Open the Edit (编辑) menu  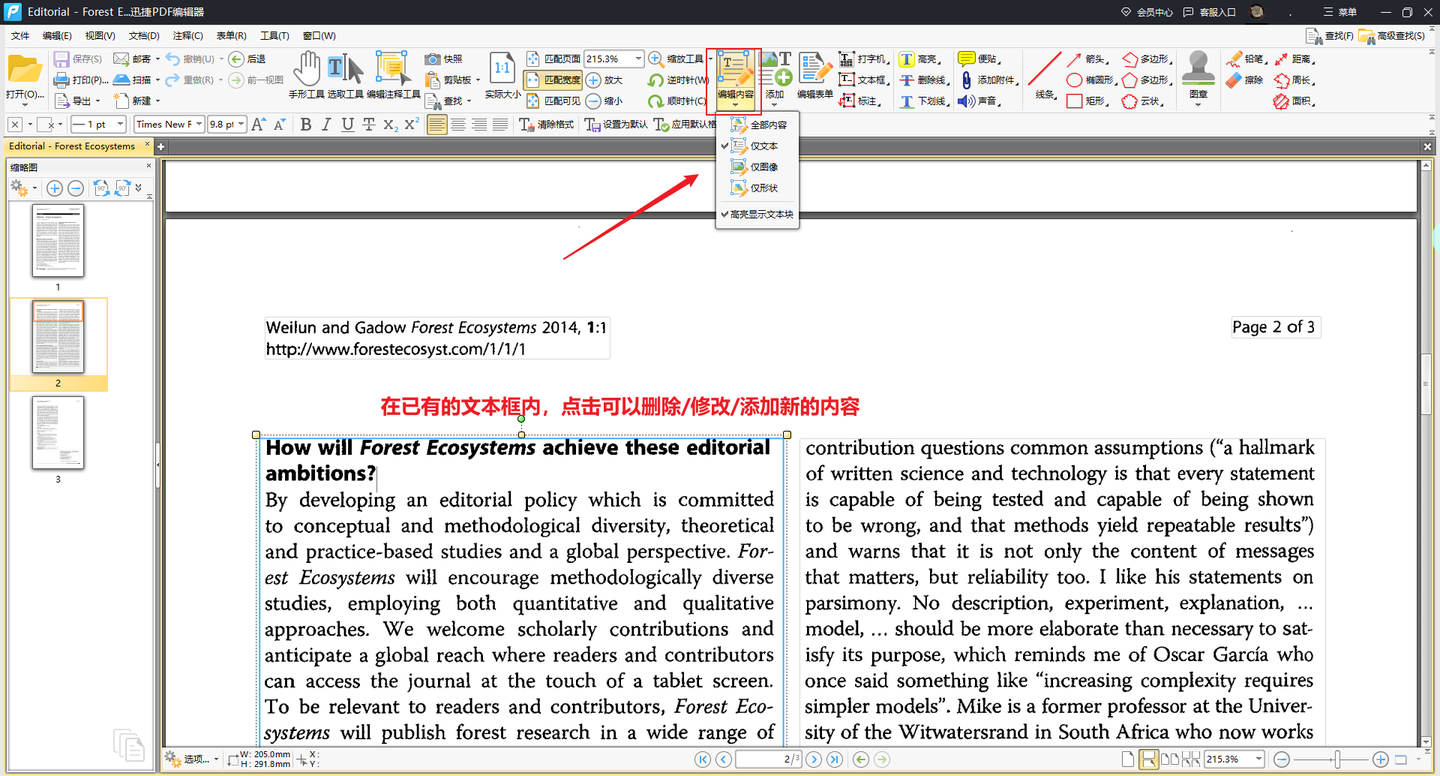pos(57,36)
